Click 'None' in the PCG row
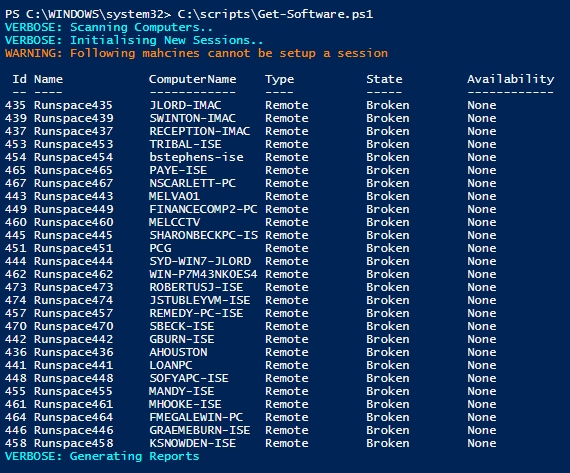The height and width of the screenshot is (473, 570). pyautogui.click(x=482, y=248)
